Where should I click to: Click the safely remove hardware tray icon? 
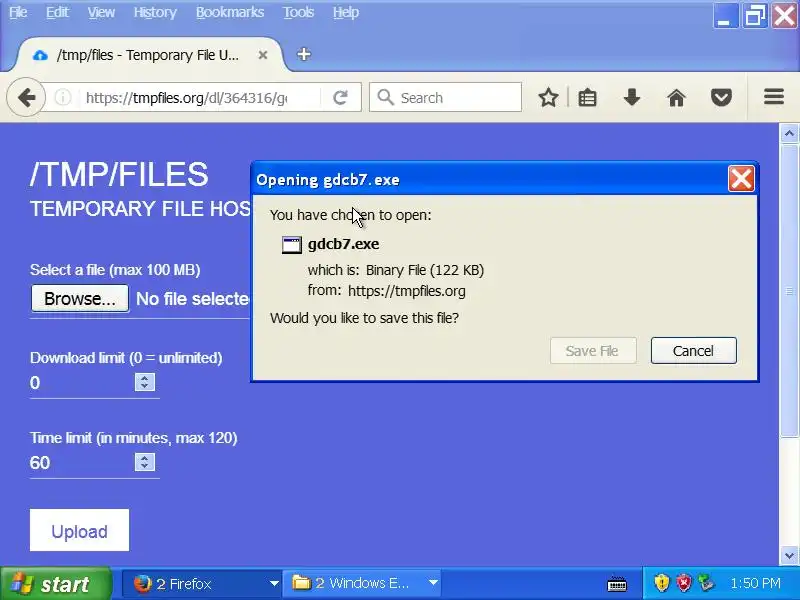coord(707,583)
